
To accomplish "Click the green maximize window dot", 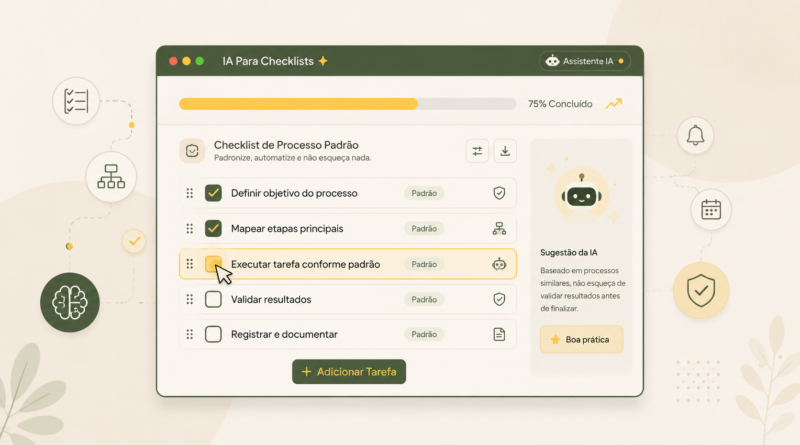I will tap(200, 61).
